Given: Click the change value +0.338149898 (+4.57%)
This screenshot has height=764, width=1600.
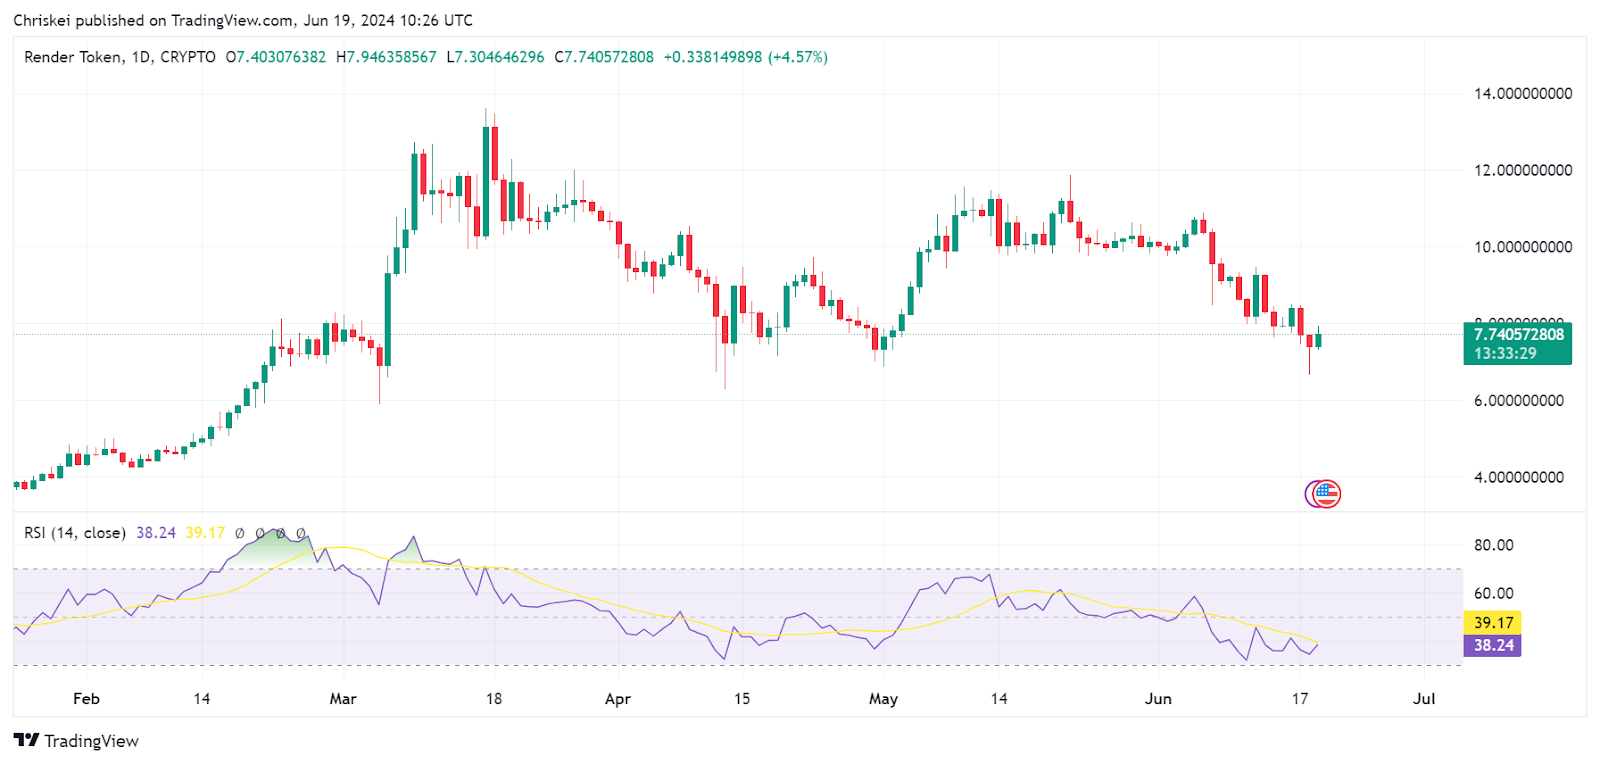Looking at the screenshot, I should (x=746, y=57).
